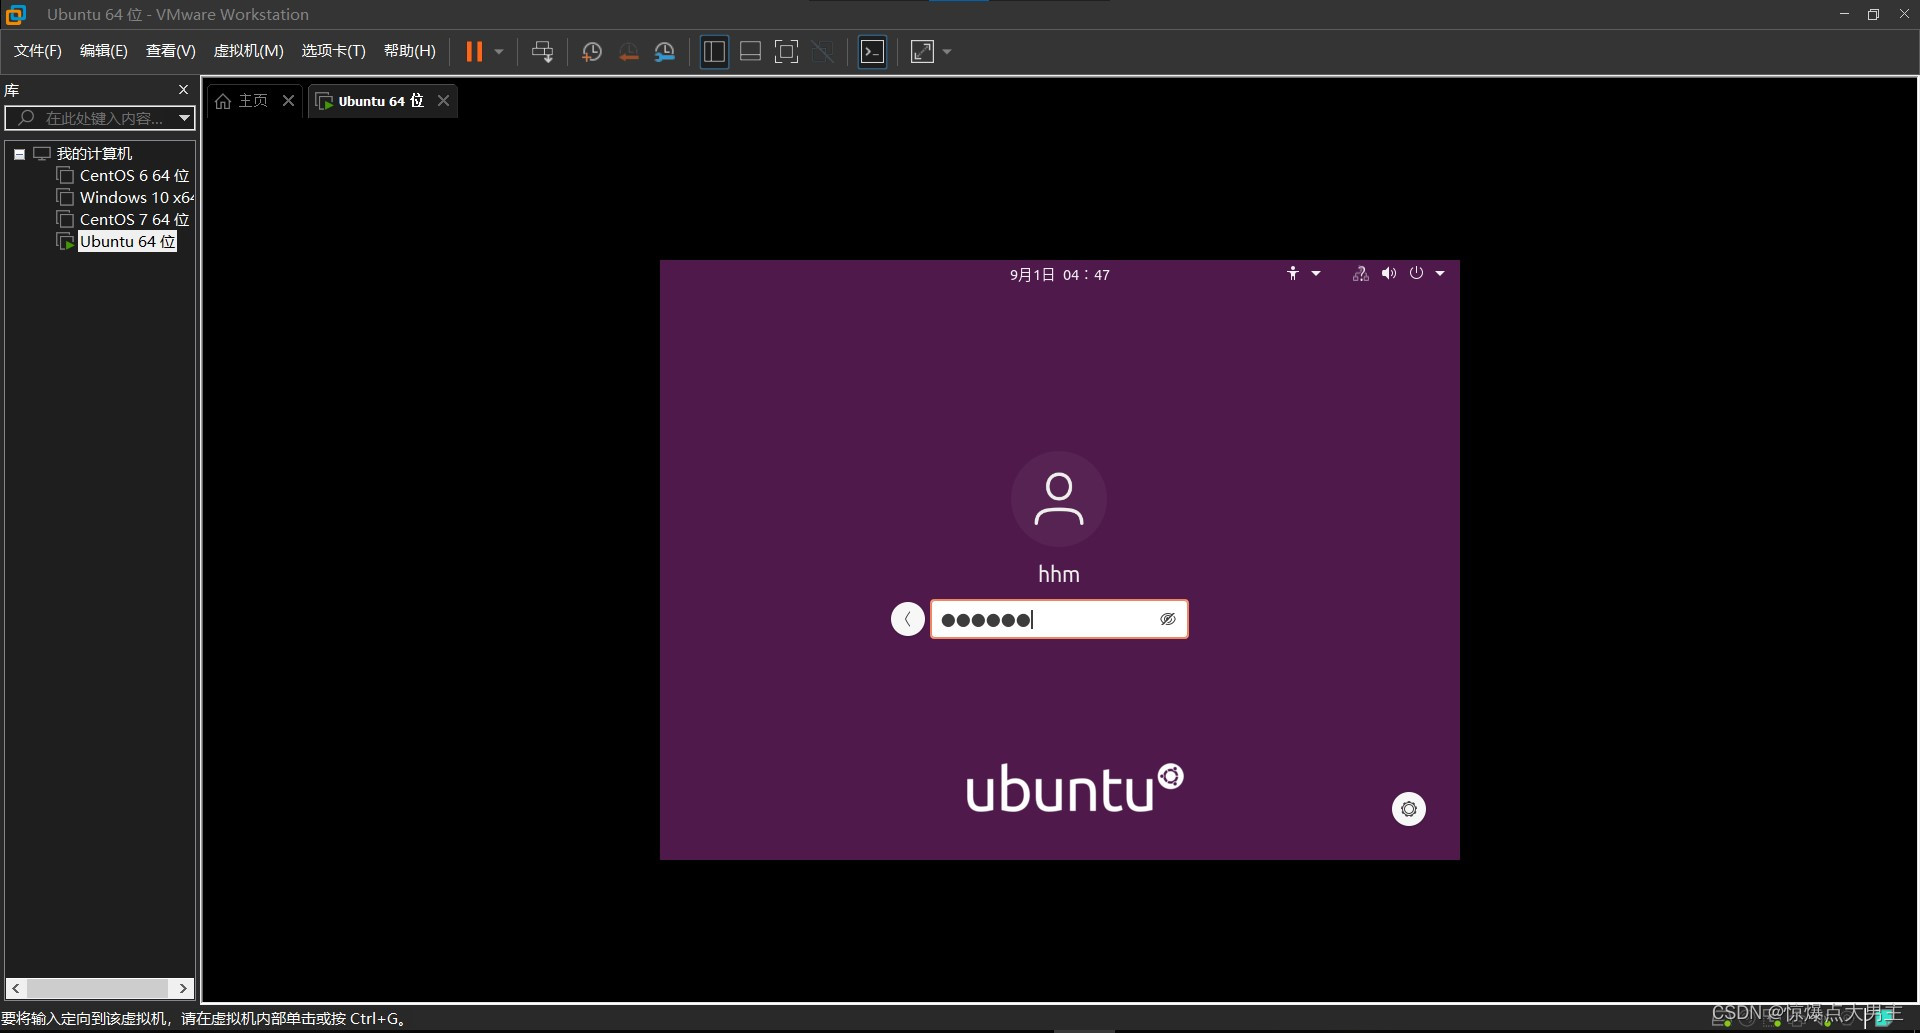Close the Ubuntu 64 位 tab

coord(443,100)
